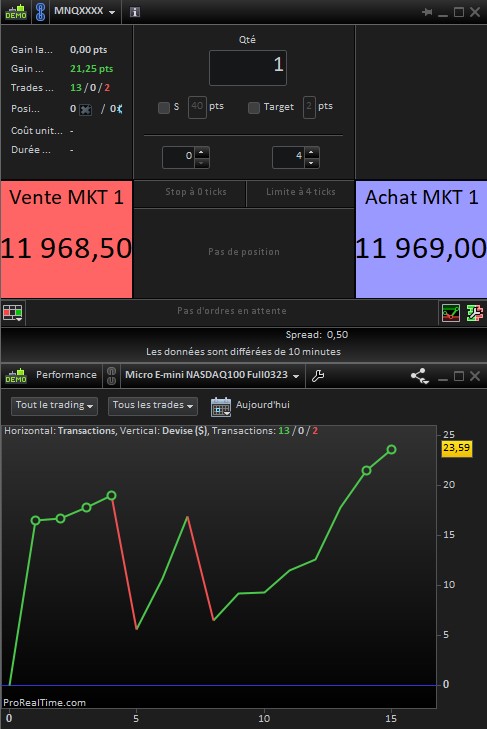Click Limite à 4 ticks button
Image resolution: width=487 pixels, height=729 pixels.
pyautogui.click(x=300, y=193)
